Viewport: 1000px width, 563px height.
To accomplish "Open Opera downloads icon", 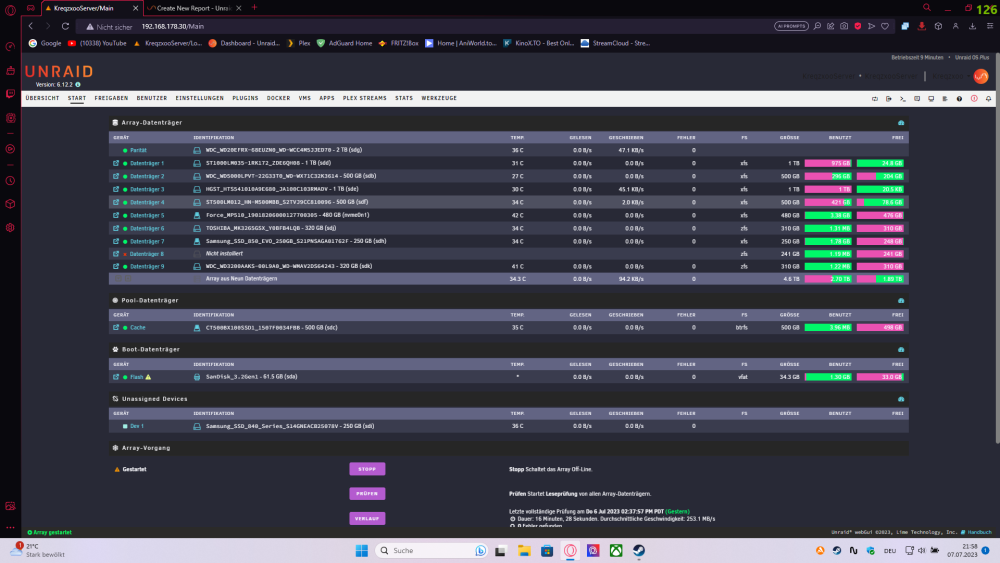I will (973, 26).
